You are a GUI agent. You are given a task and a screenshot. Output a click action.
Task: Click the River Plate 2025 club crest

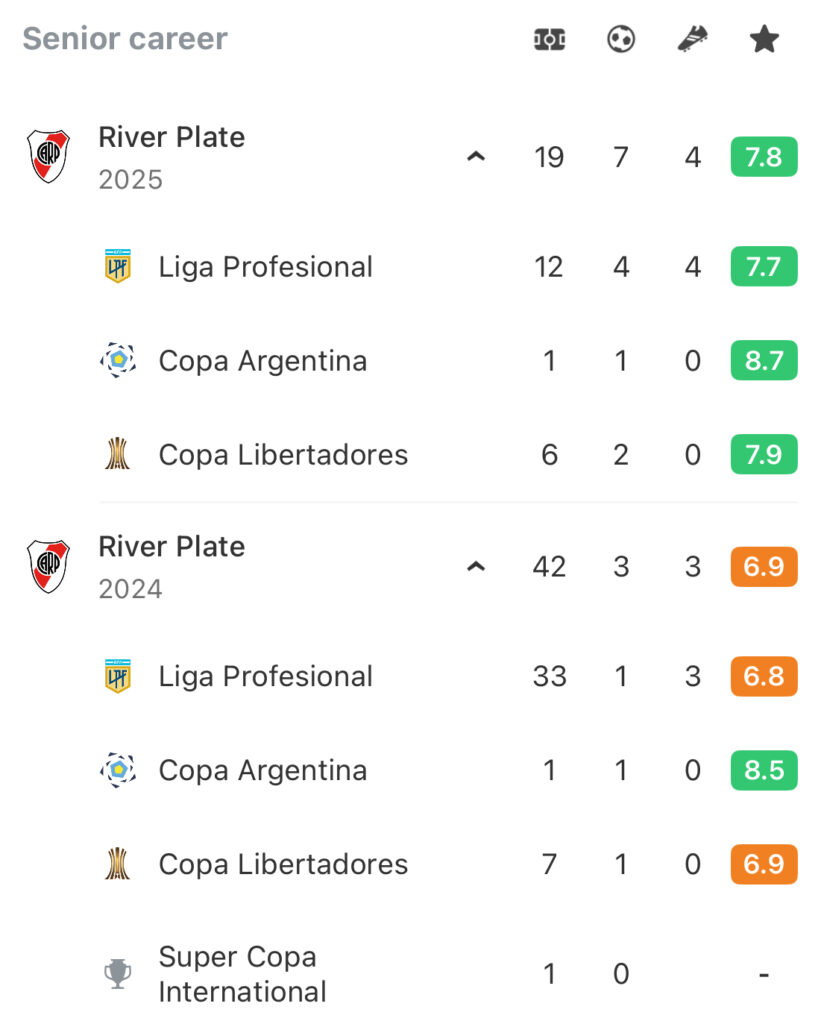pos(48,156)
